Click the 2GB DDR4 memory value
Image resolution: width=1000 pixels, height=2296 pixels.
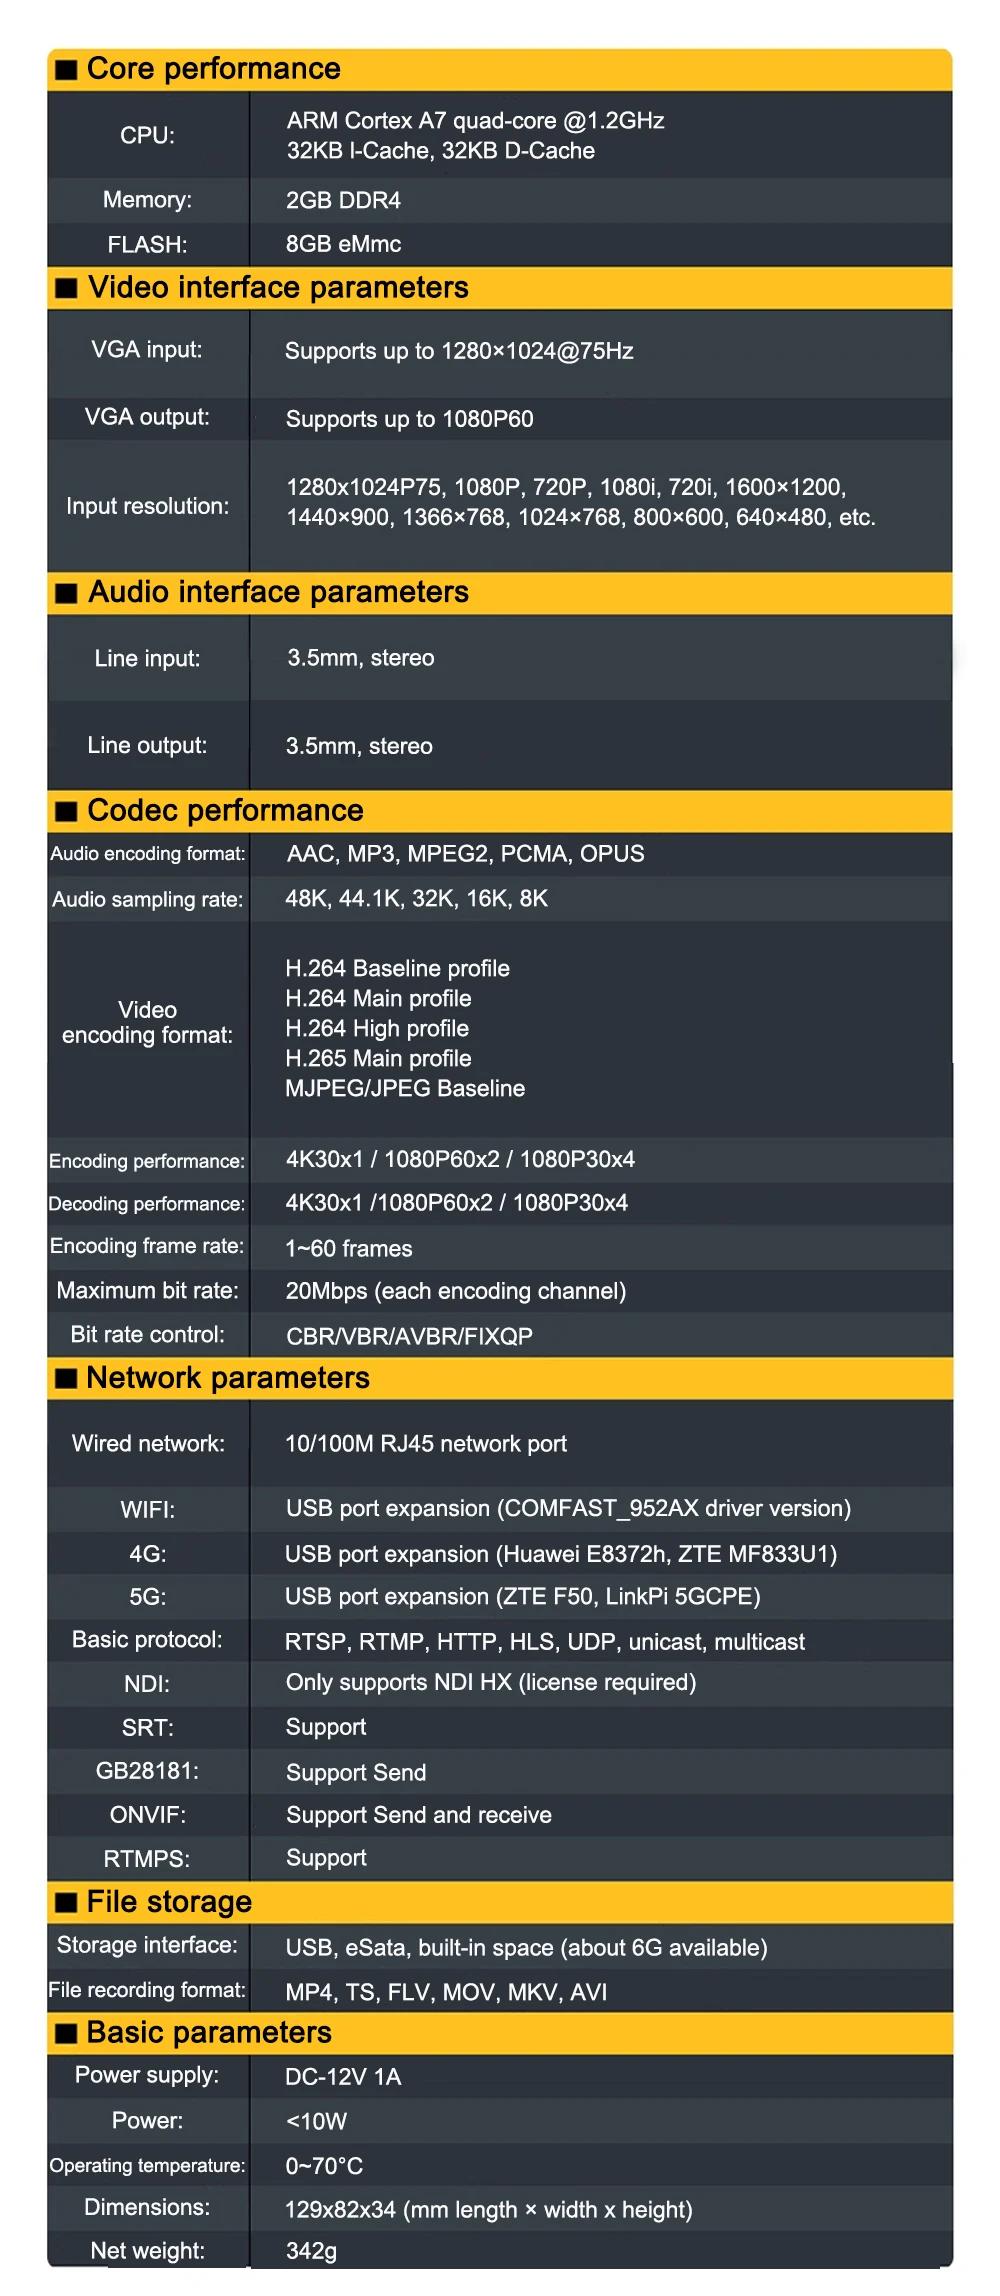(343, 200)
